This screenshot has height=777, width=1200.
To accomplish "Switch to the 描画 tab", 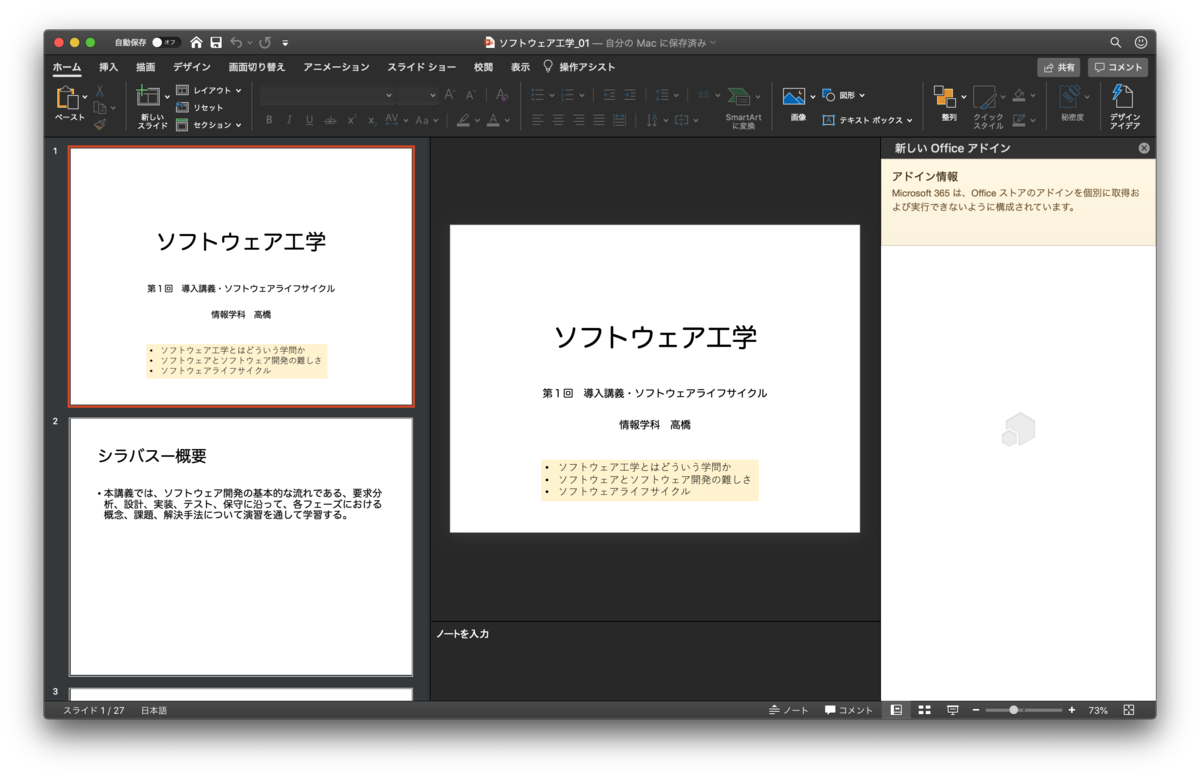I will [146, 67].
